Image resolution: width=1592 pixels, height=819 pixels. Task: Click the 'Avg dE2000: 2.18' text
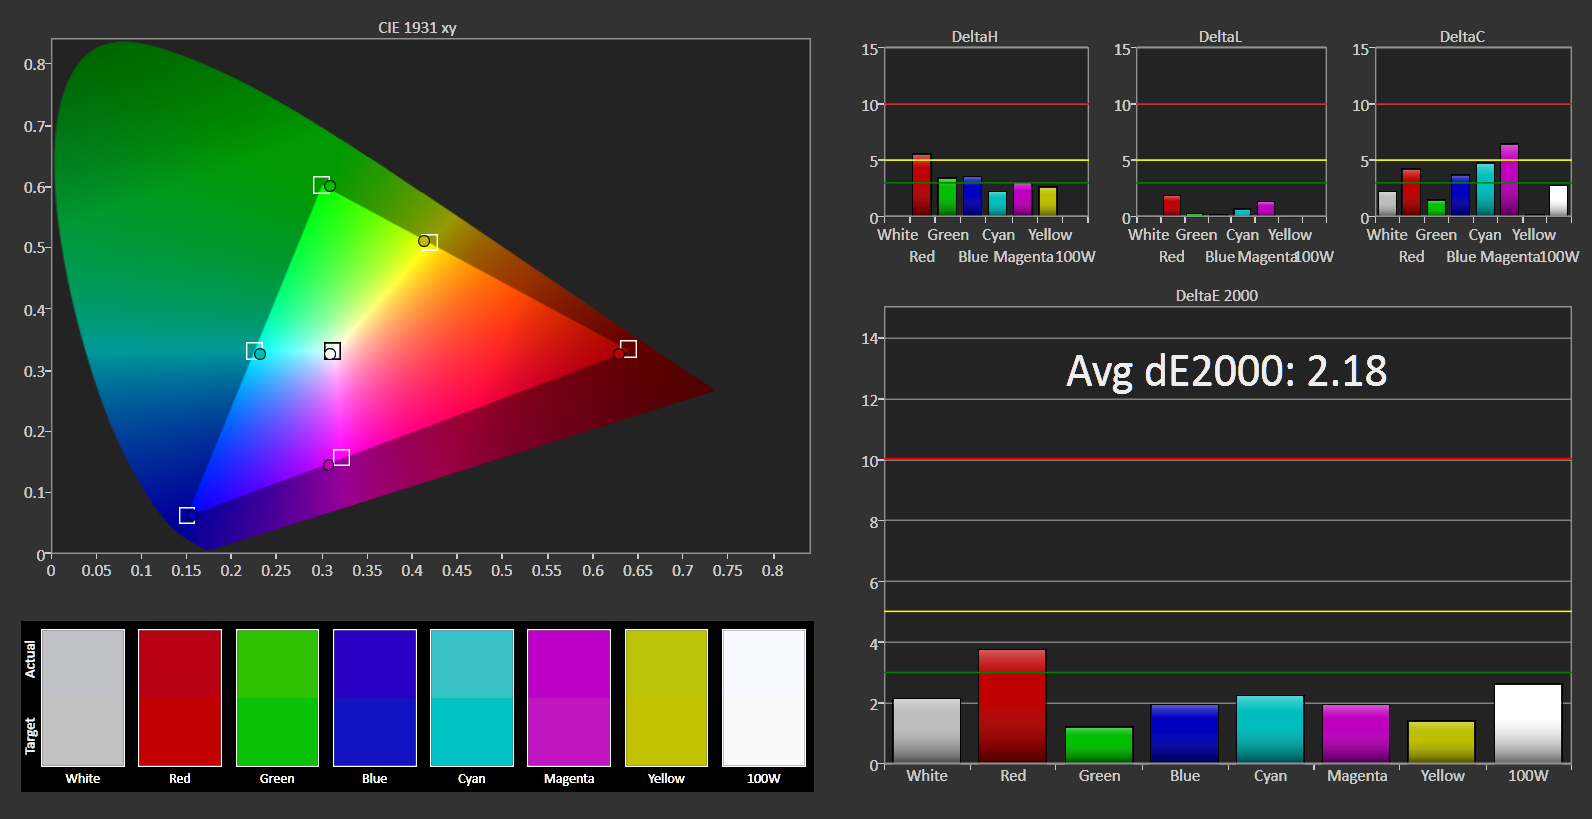tap(1226, 371)
